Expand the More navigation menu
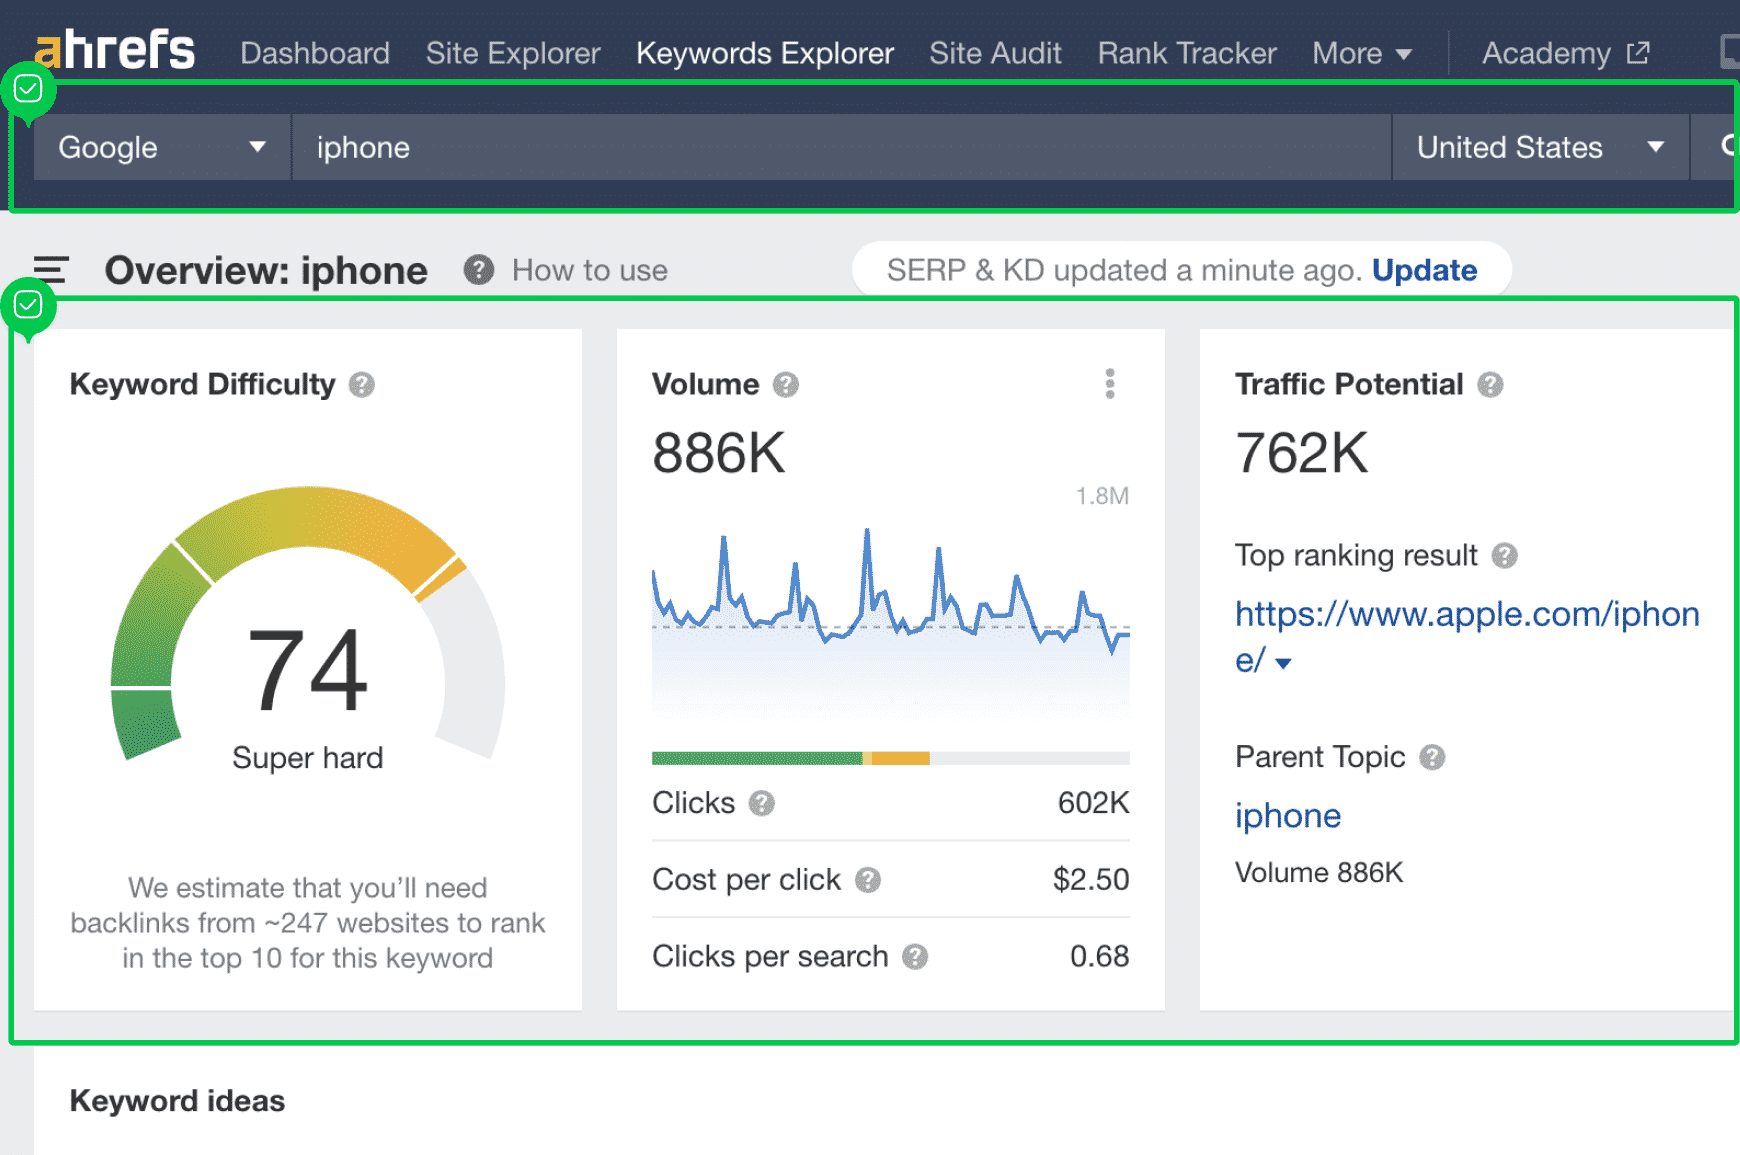The width and height of the screenshot is (1740, 1155). 1361,53
